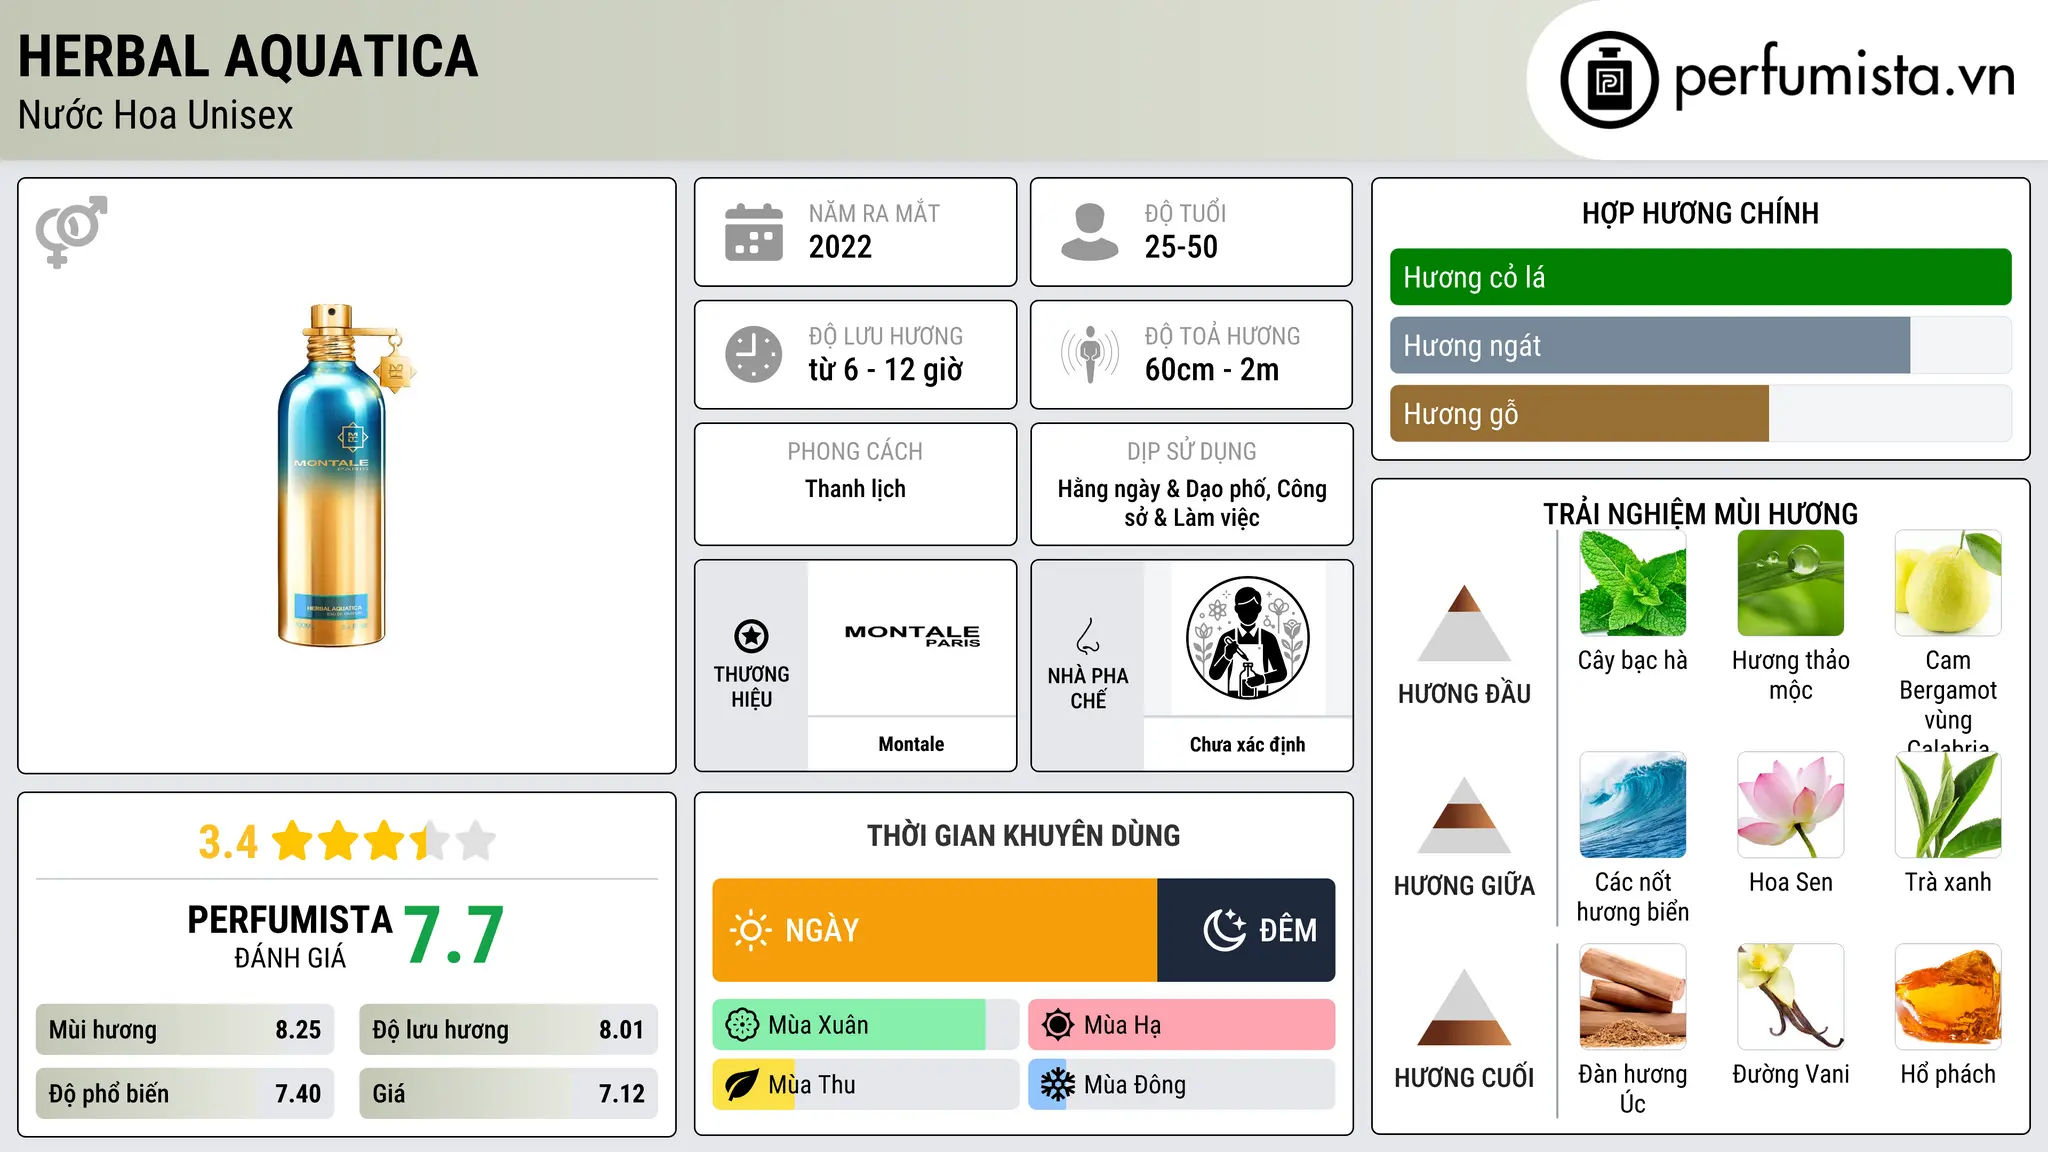The width and height of the screenshot is (2048, 1152).
Task: Click the calendar icon beside 2022
Action: (754, 232)
